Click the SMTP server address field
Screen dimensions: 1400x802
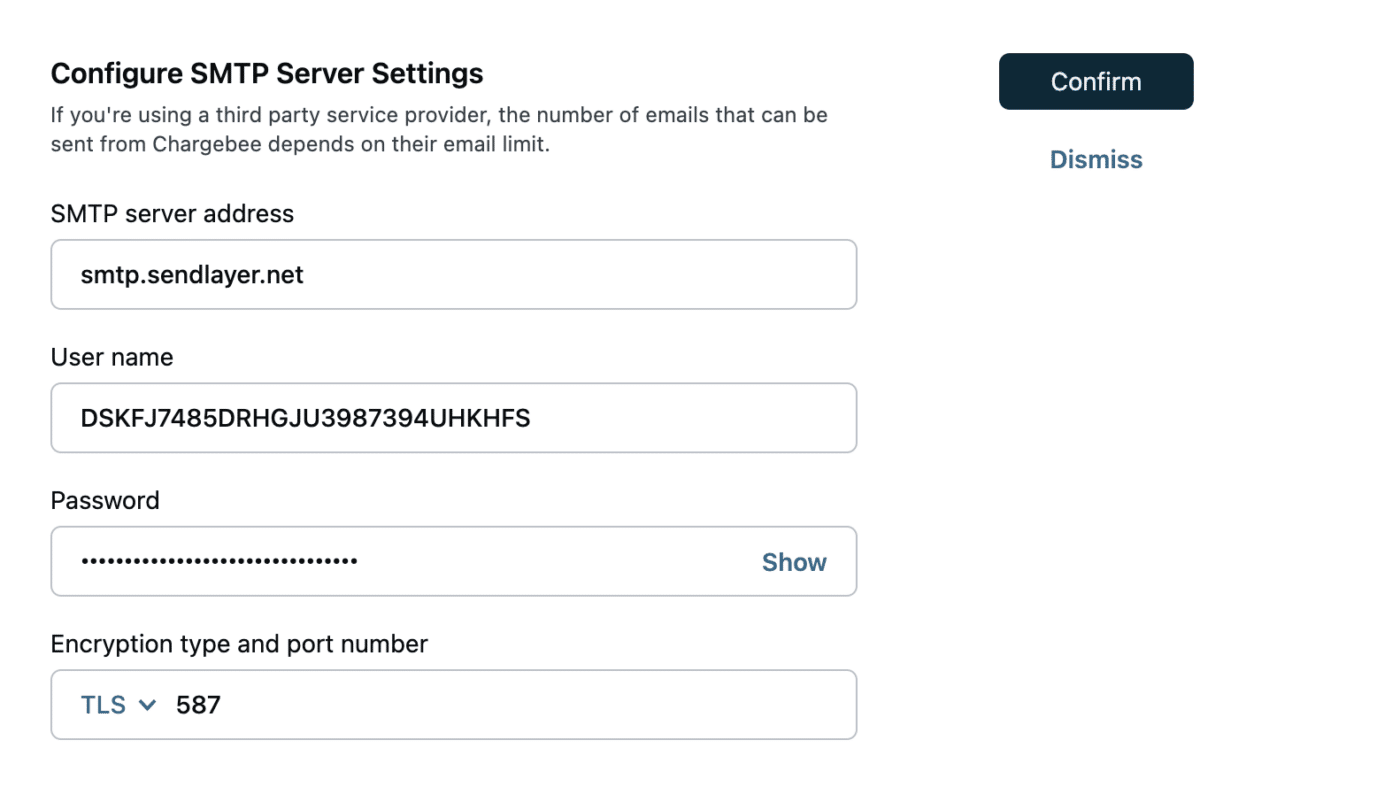[453, 274]
